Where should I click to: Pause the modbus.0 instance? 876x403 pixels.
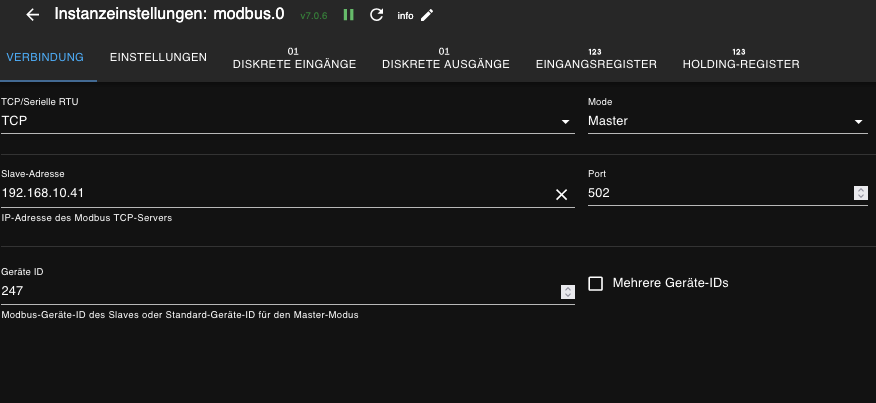(x=349, y=15)
